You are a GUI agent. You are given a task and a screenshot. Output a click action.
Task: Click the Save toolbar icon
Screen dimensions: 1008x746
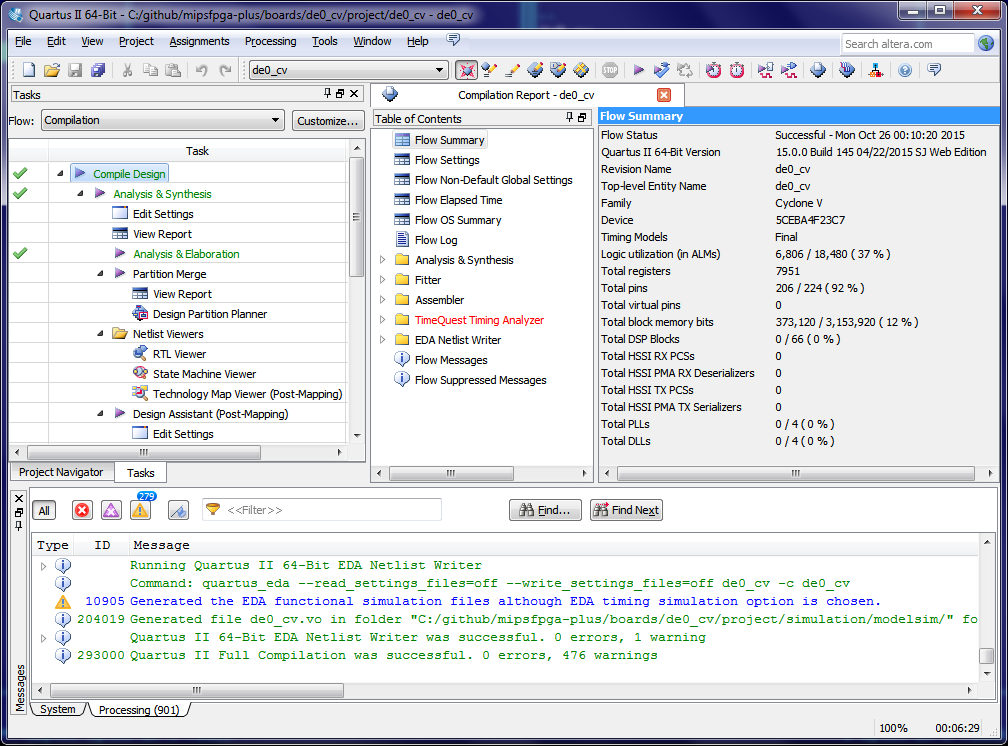click(75, 70)
